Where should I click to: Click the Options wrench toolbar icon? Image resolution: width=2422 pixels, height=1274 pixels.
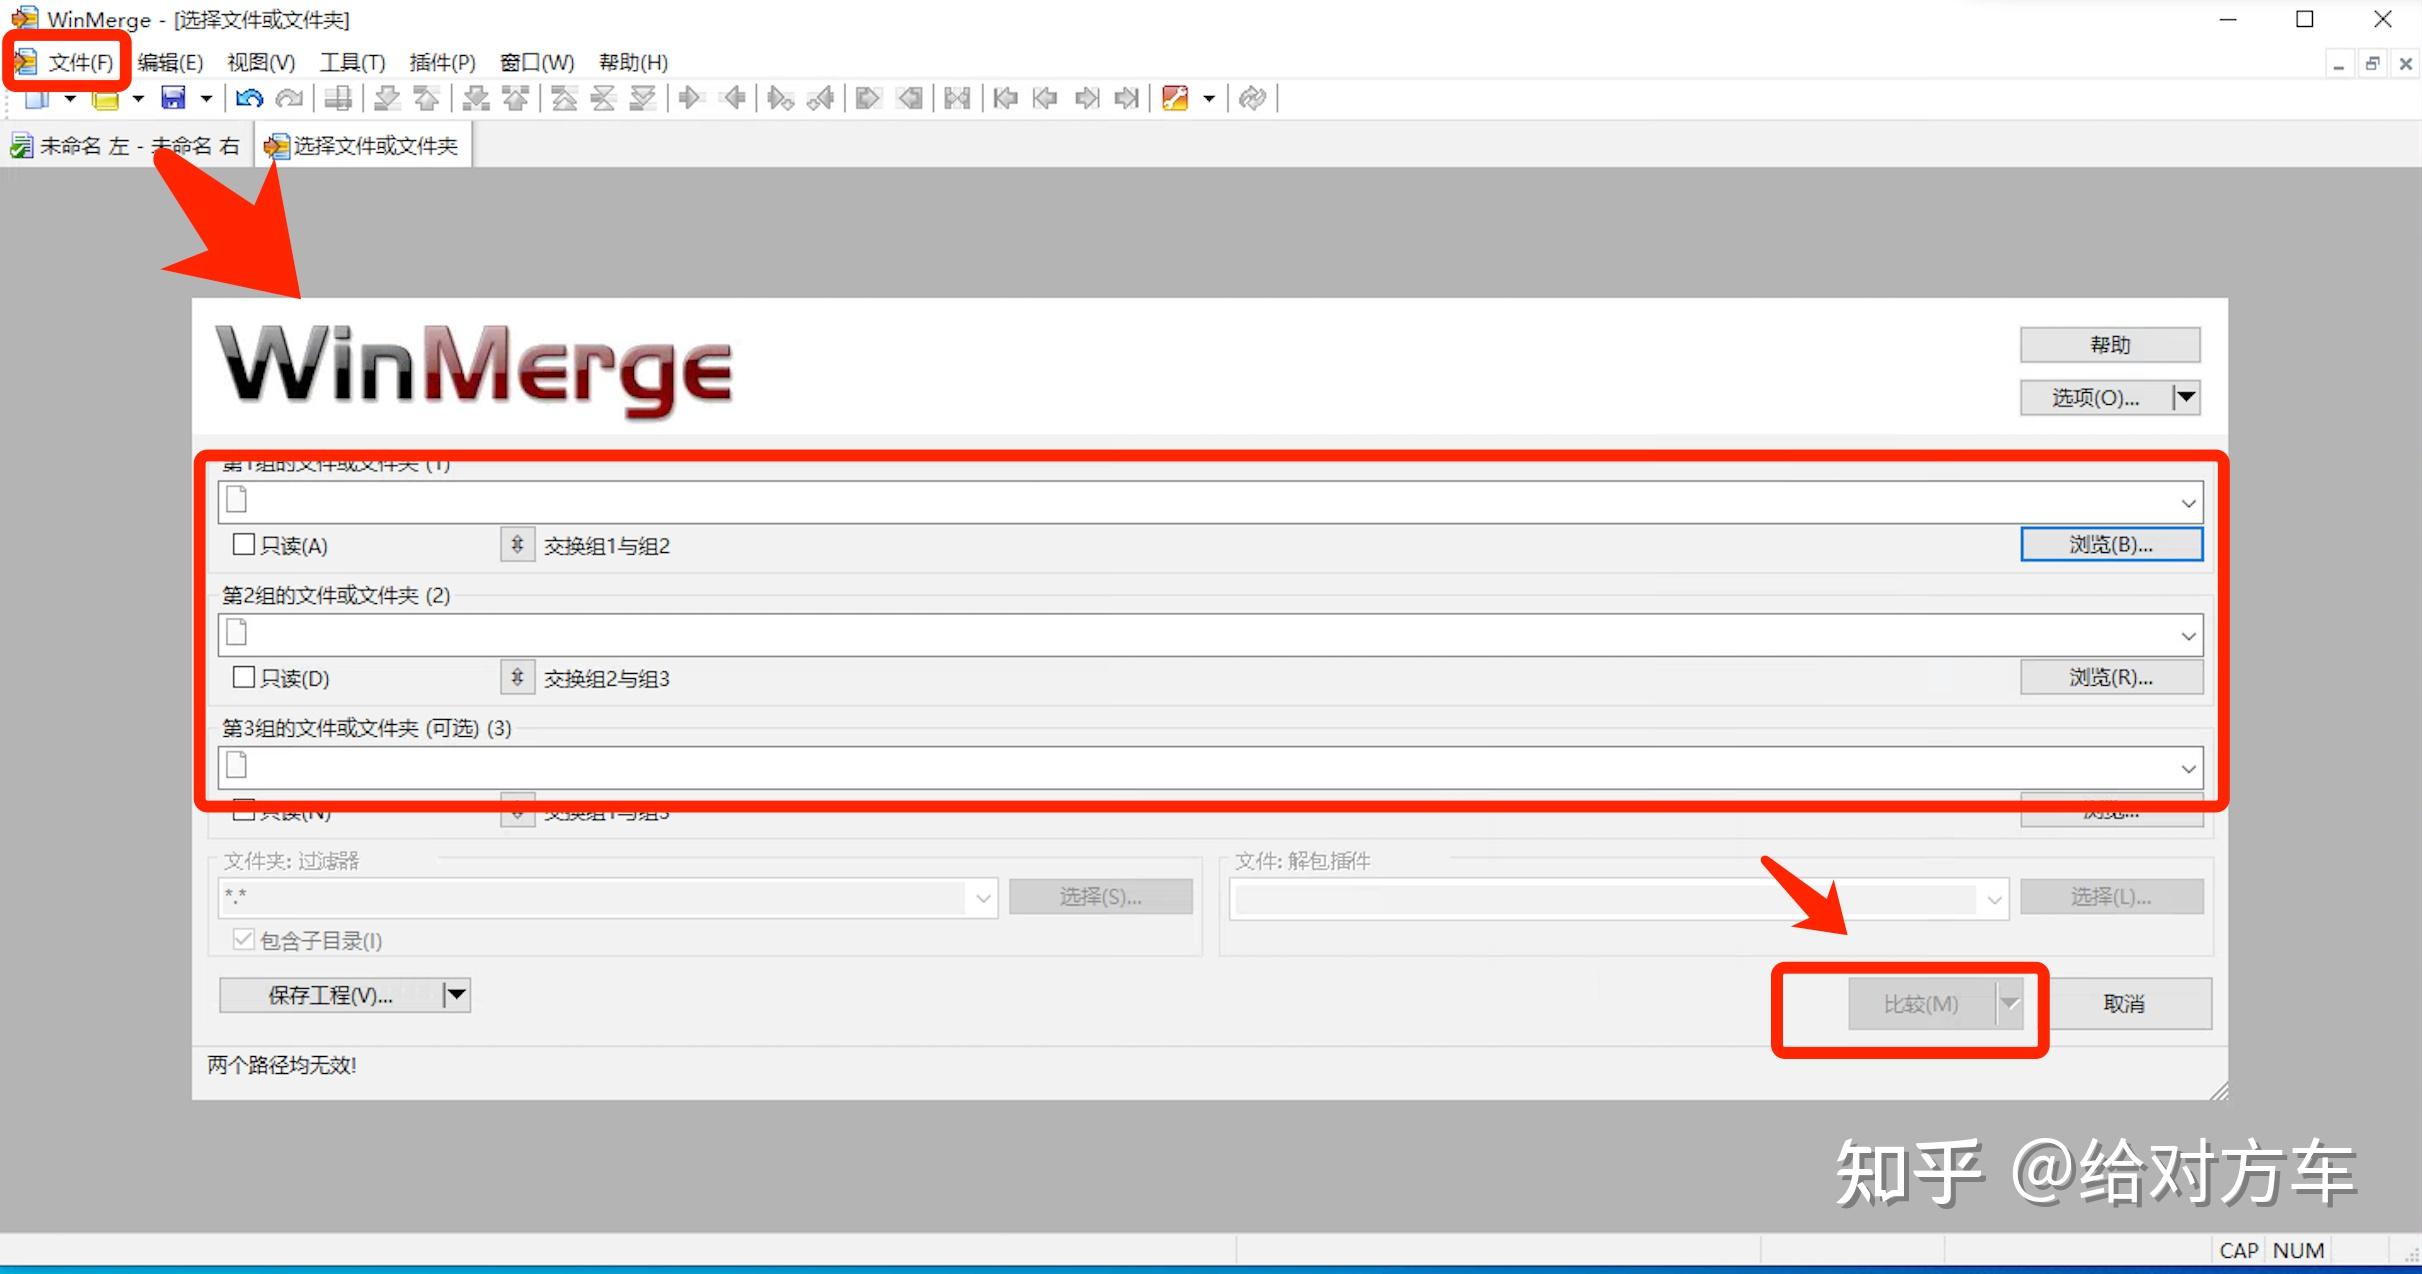(x=1175, y=98)
